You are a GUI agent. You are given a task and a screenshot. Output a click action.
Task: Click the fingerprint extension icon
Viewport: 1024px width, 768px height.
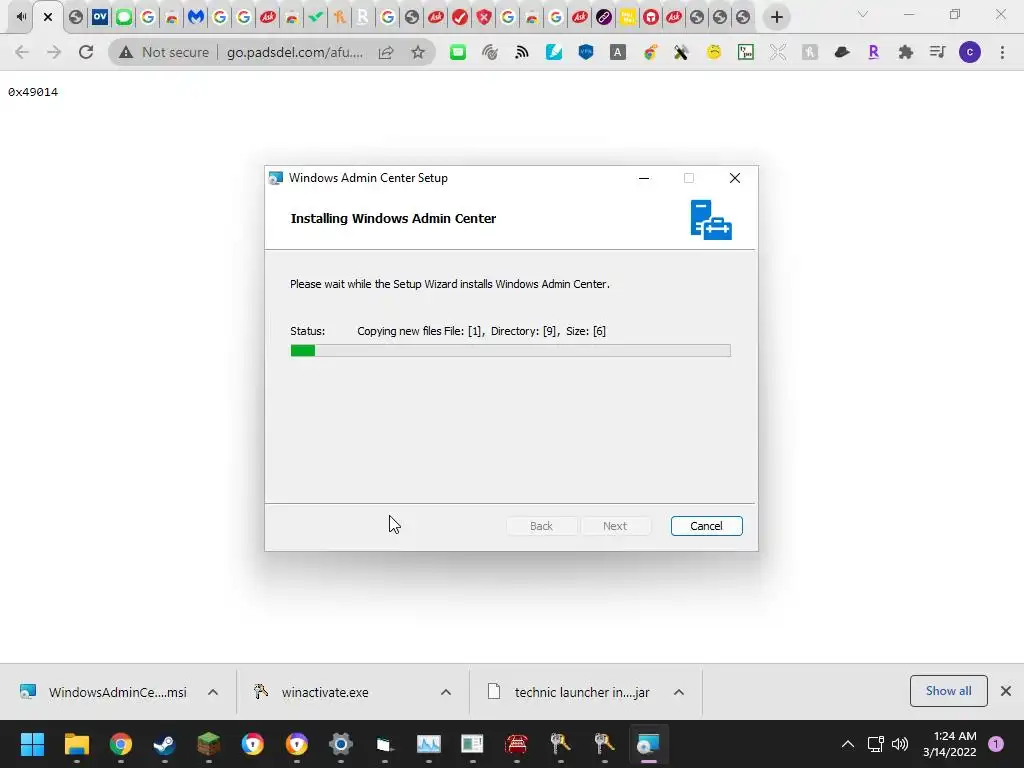click(x=490, y=52)
